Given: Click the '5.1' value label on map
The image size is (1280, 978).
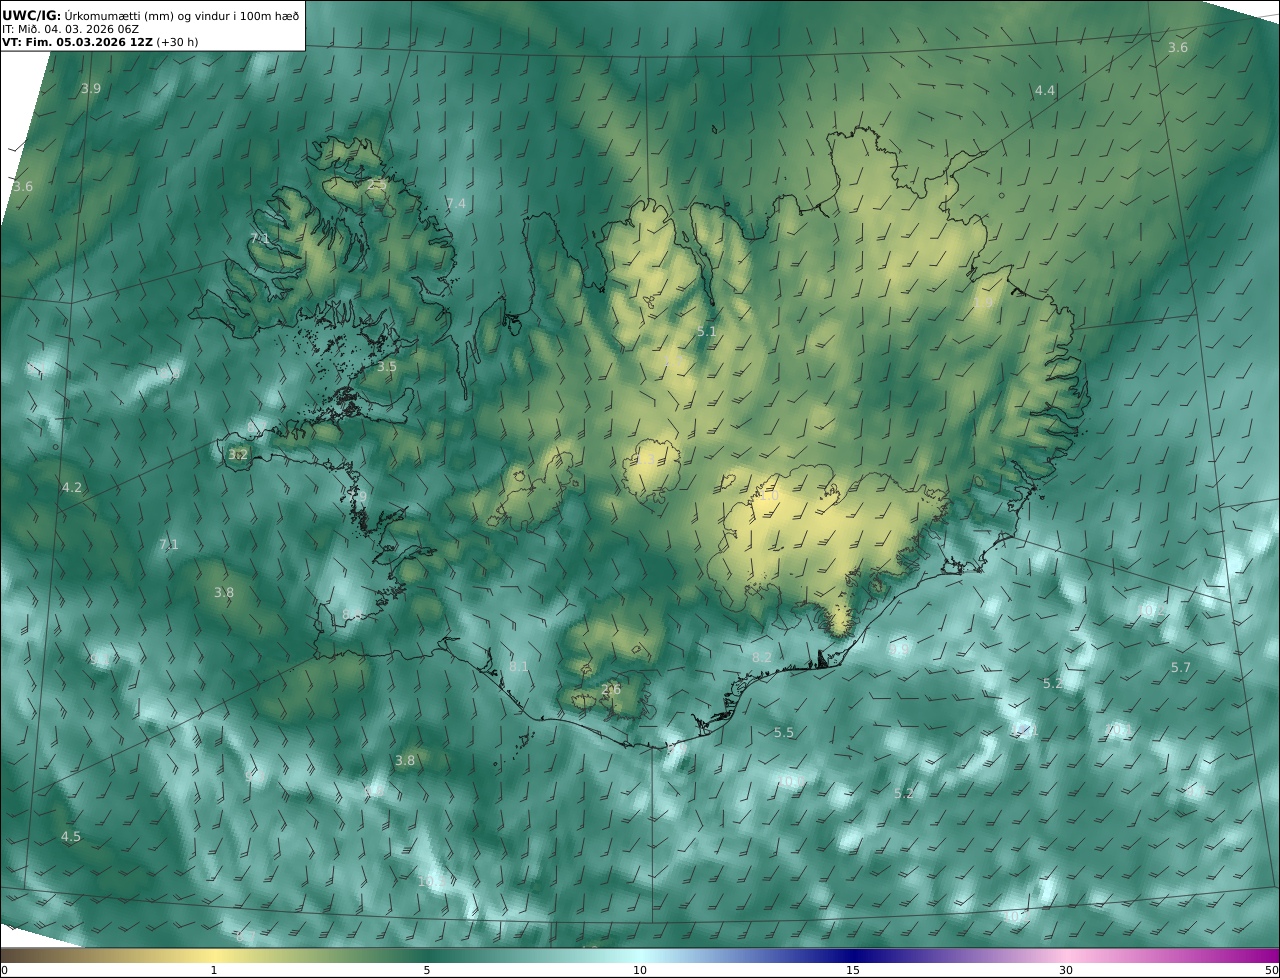Looking at the screenshot, I should 707,331.
